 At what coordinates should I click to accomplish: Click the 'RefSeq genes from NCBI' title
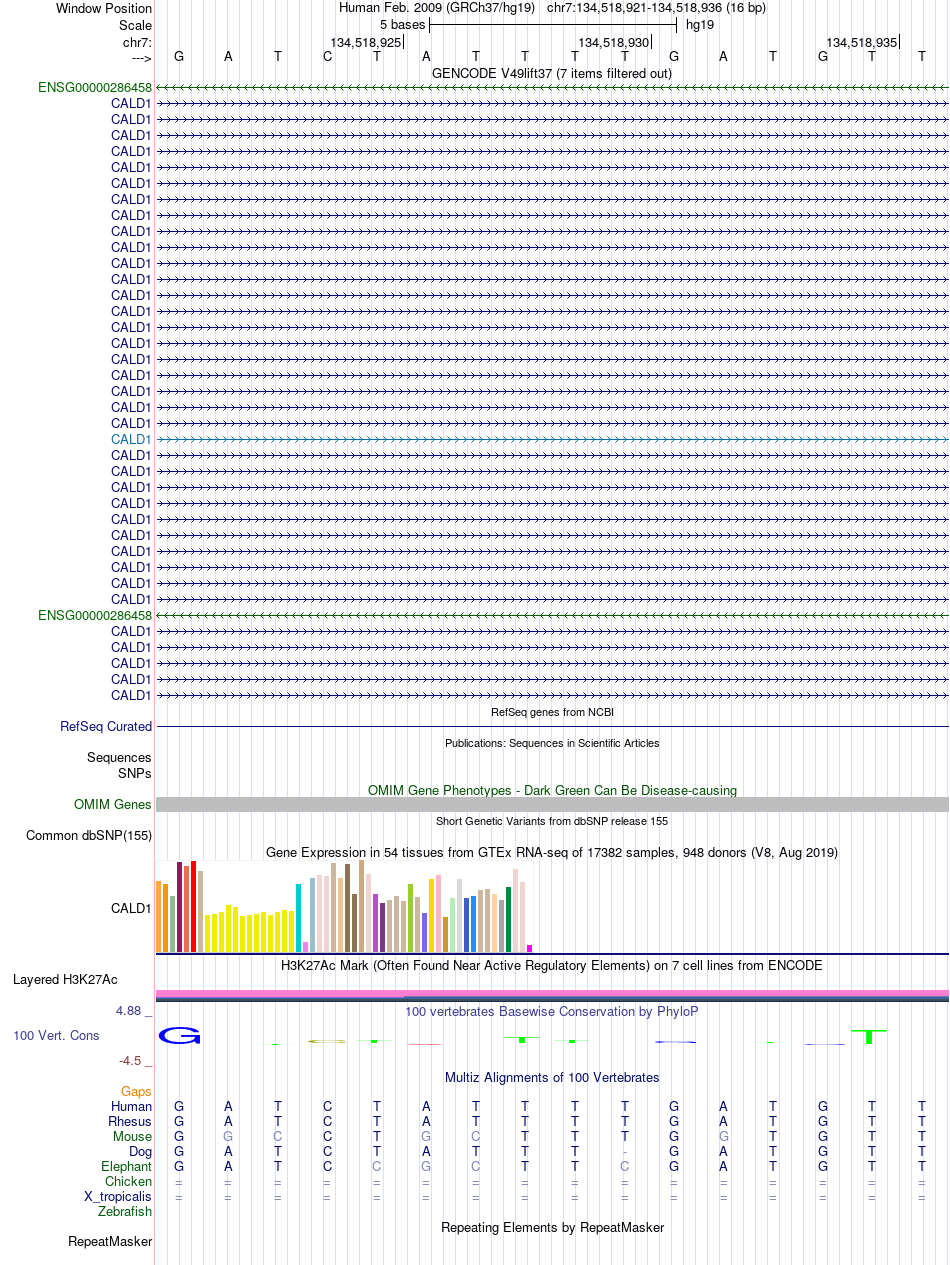point(552,712)
